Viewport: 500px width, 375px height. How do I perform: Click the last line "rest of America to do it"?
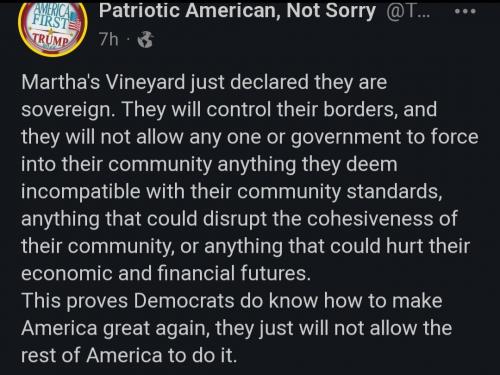coord(129,355)
